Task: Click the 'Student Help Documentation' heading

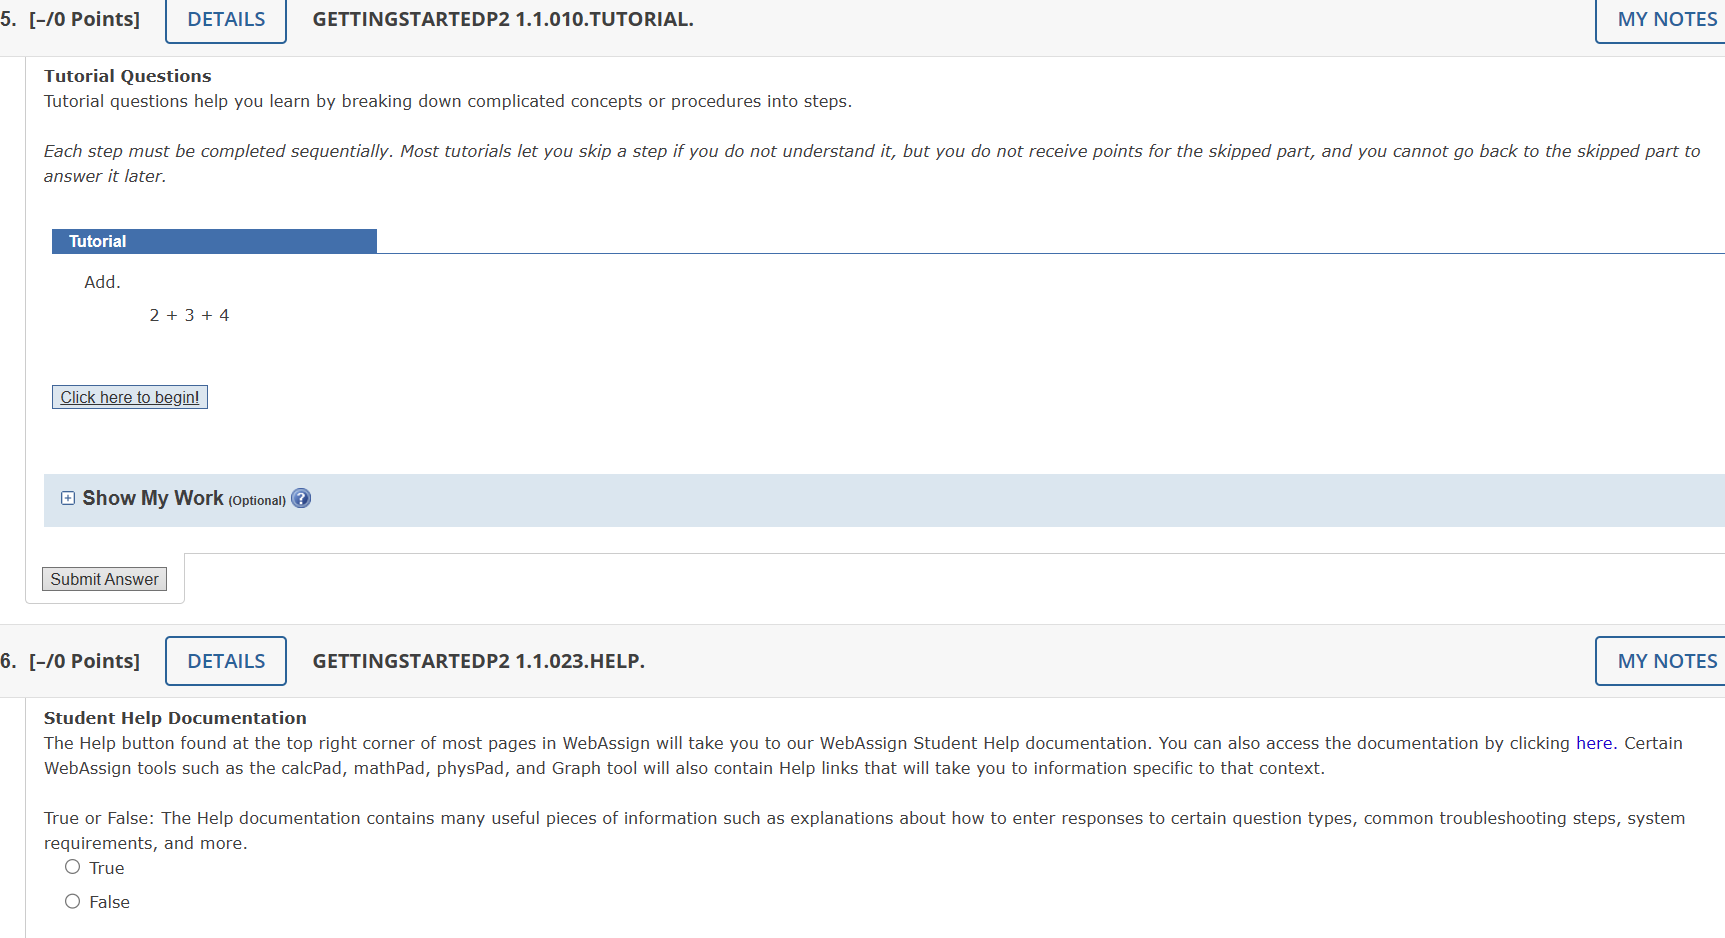Action: pos(175,718)
